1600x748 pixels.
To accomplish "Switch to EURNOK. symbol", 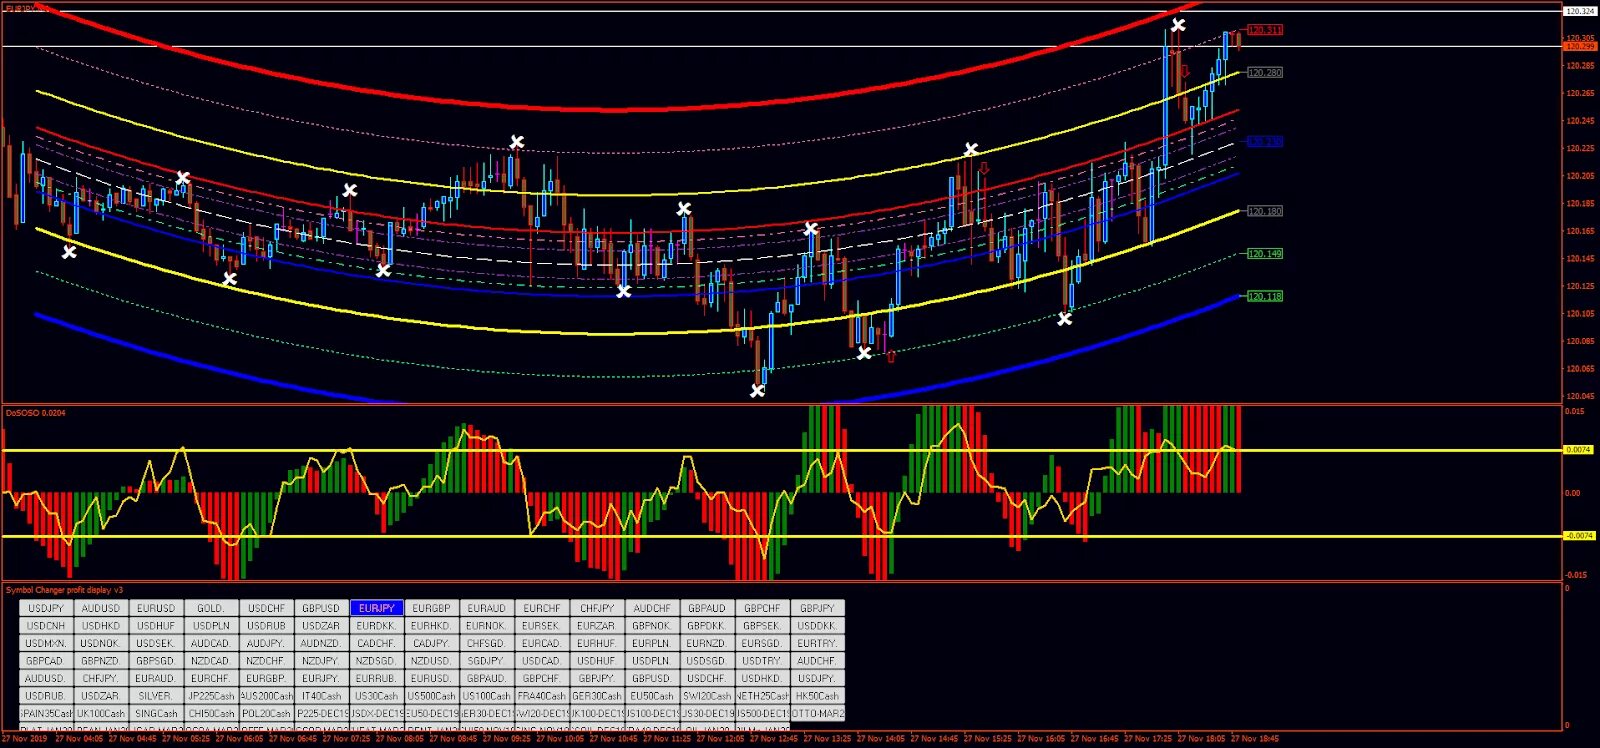I will (486, 626).
